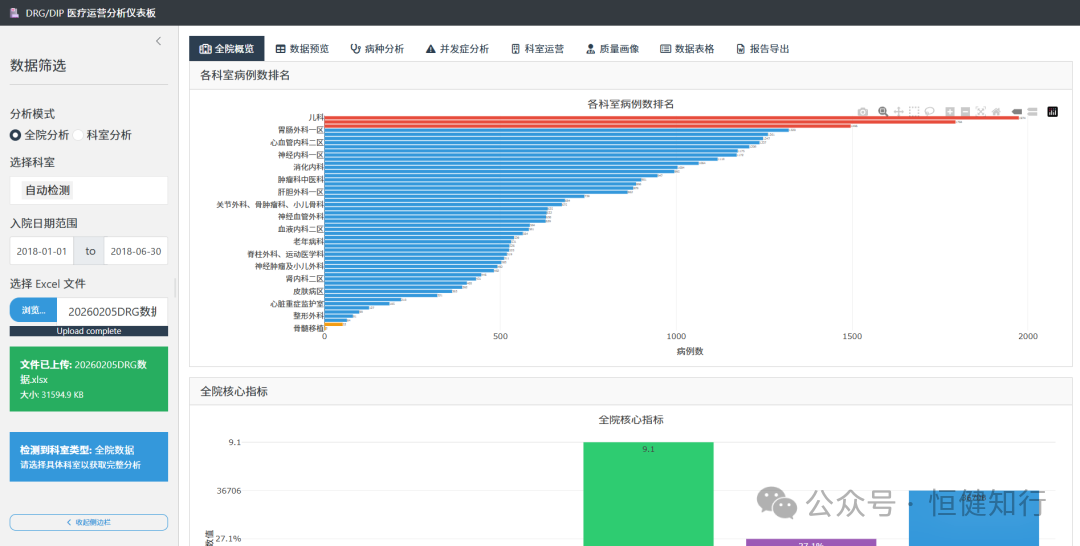Click the green 9.1 bar in 全院核心指标 chart
This screenshot has height=546, width=1080.
(x=648, y=494)
